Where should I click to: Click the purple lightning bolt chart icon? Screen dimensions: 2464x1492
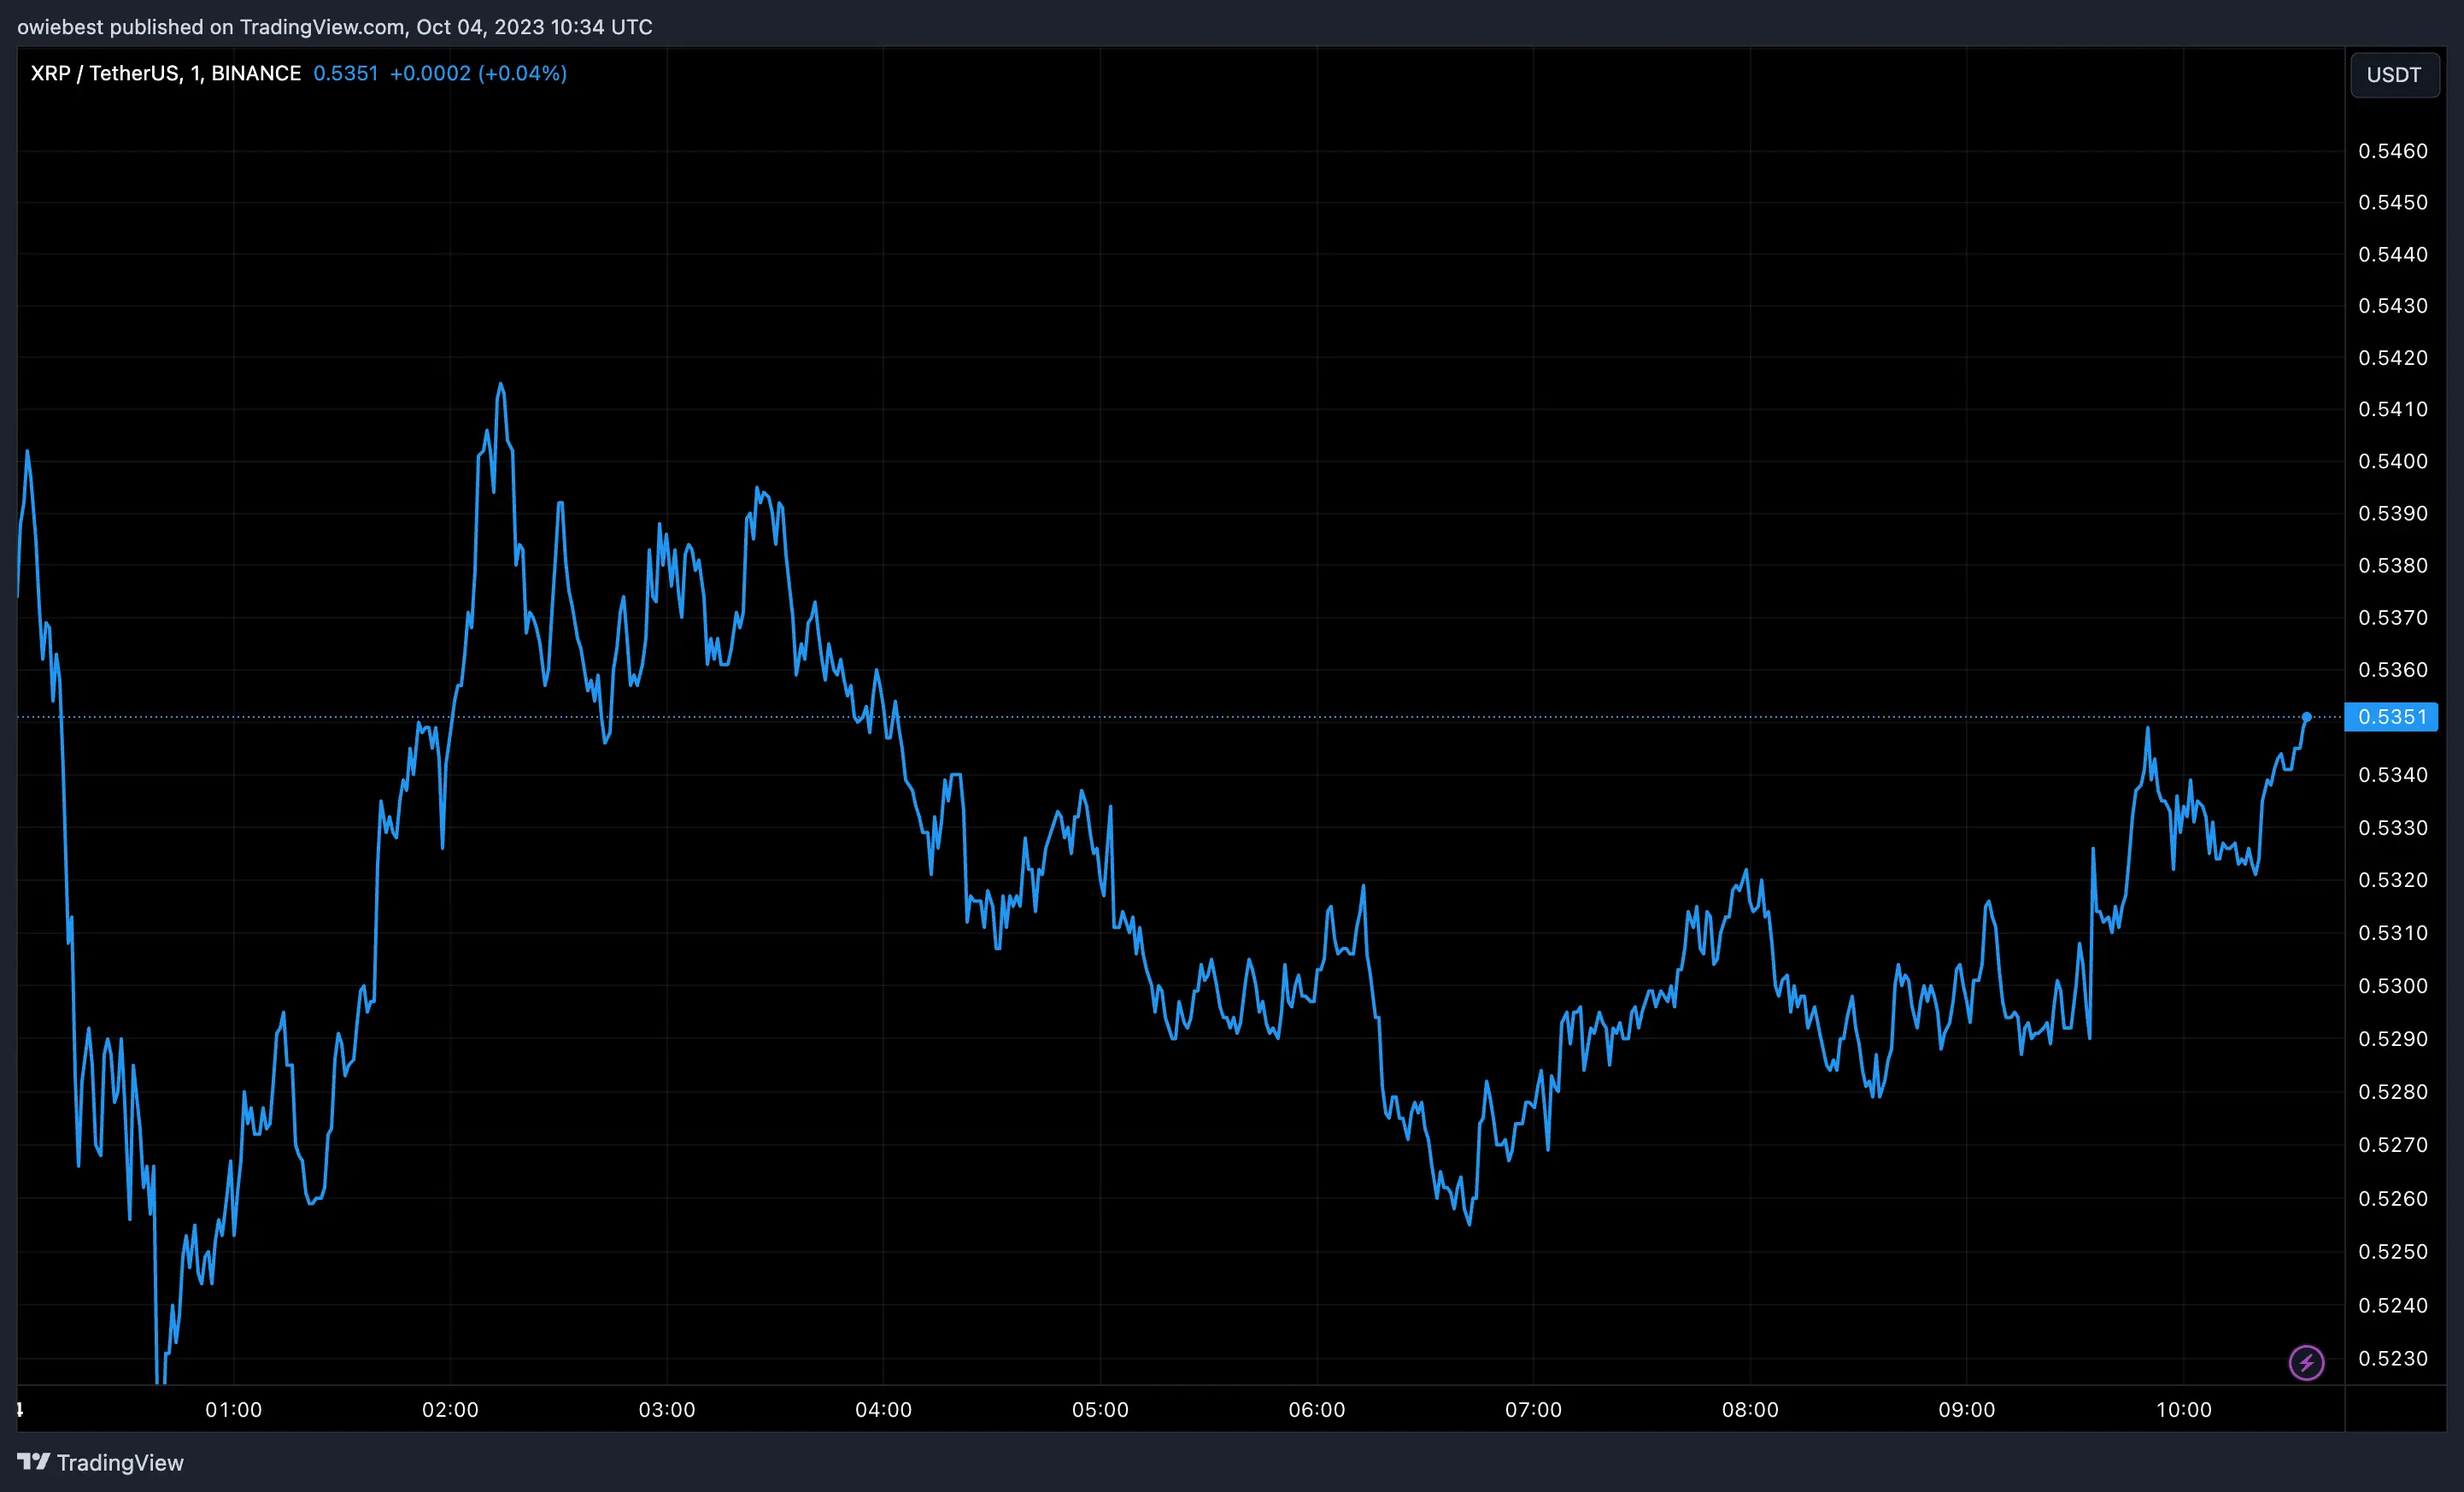point(2306,1361)
